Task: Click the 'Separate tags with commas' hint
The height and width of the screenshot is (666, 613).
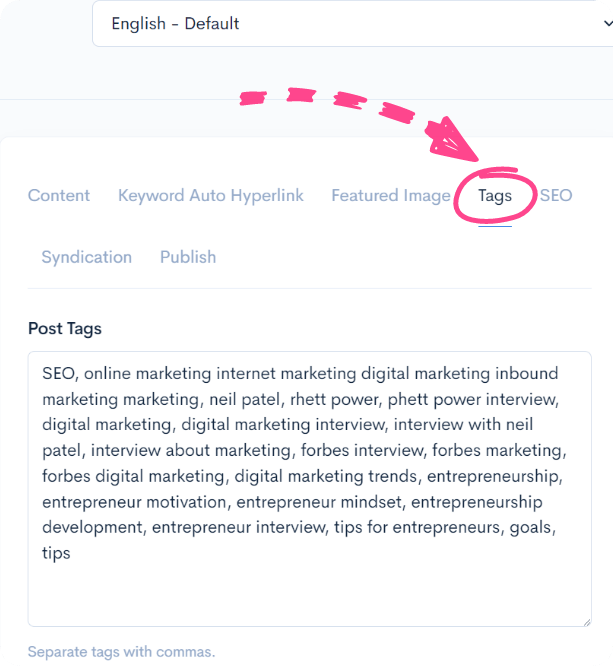Action: coord(121,652)
